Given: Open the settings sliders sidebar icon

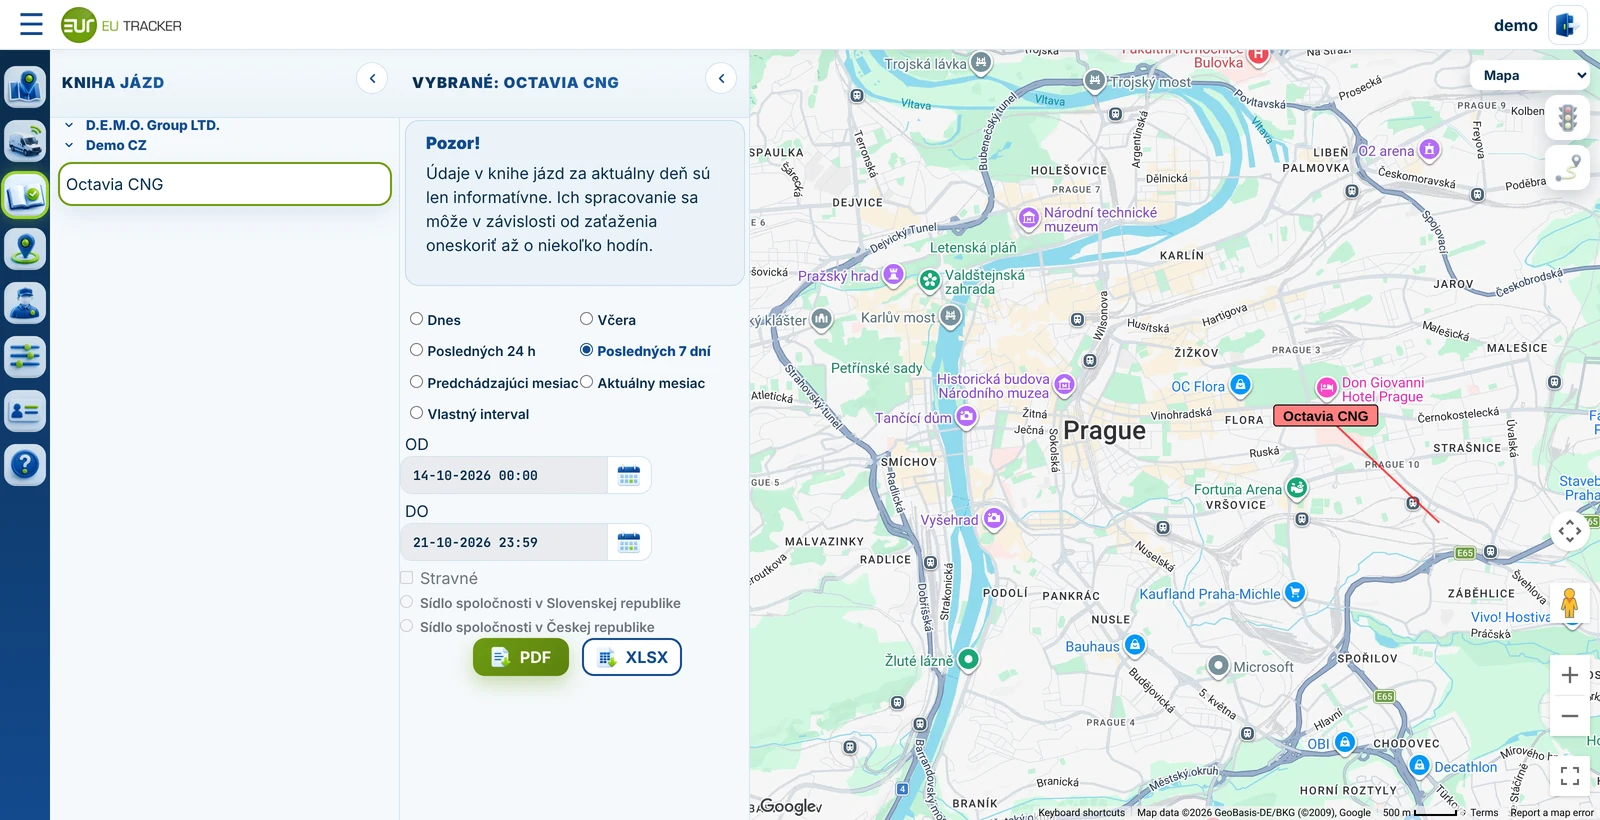Looking at the screenshot, I should point(25,357).
